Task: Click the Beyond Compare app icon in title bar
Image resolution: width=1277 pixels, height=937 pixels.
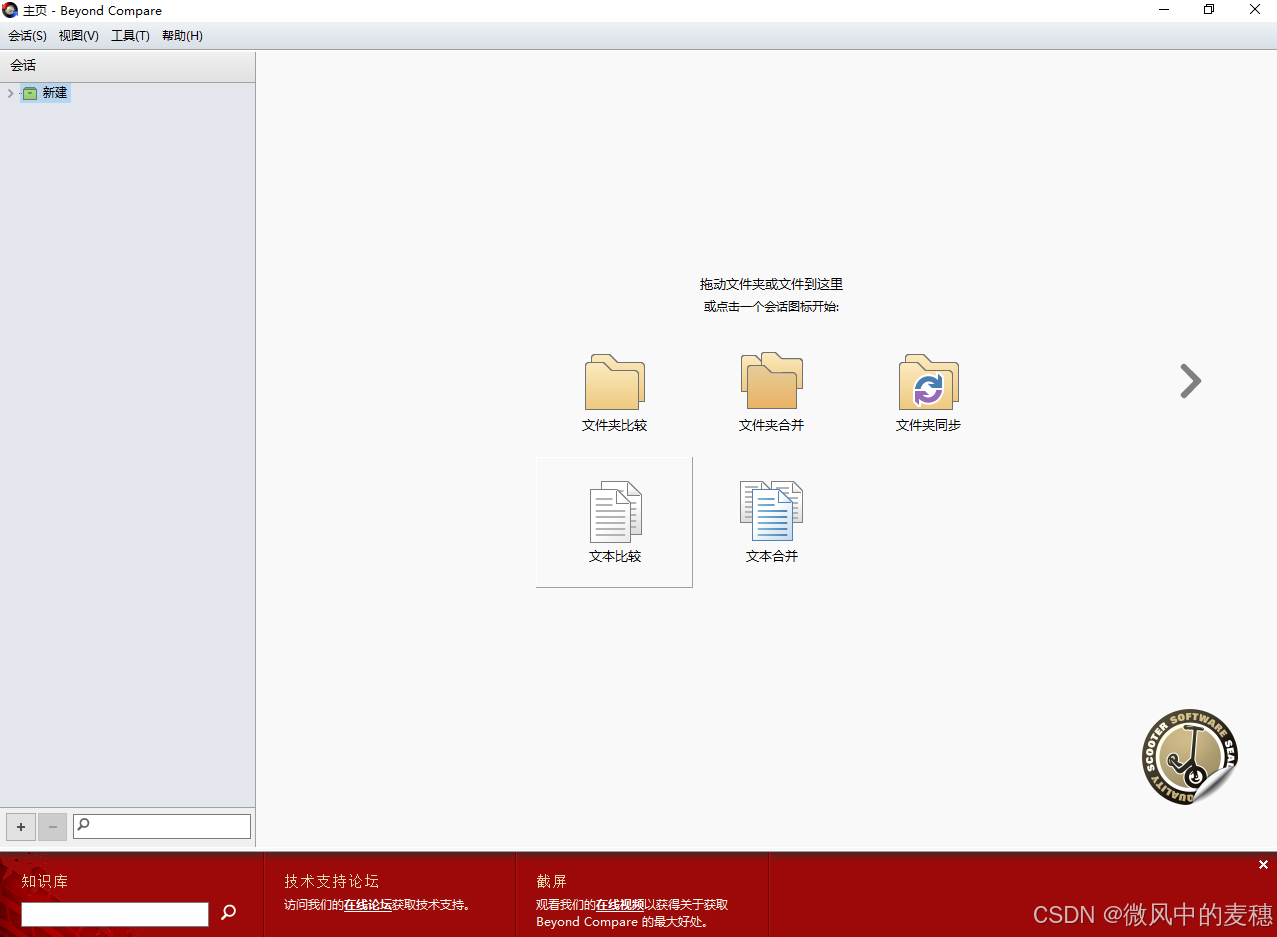Action: pos(11,10)
